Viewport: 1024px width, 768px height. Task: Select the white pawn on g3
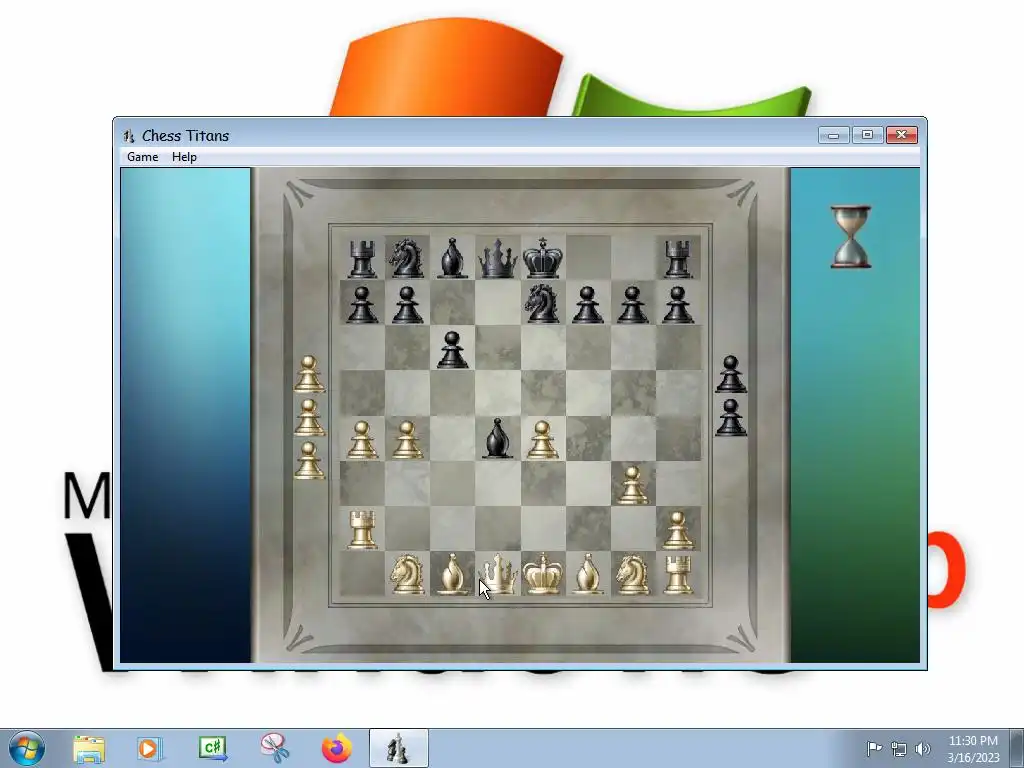(x=632, y=485)
